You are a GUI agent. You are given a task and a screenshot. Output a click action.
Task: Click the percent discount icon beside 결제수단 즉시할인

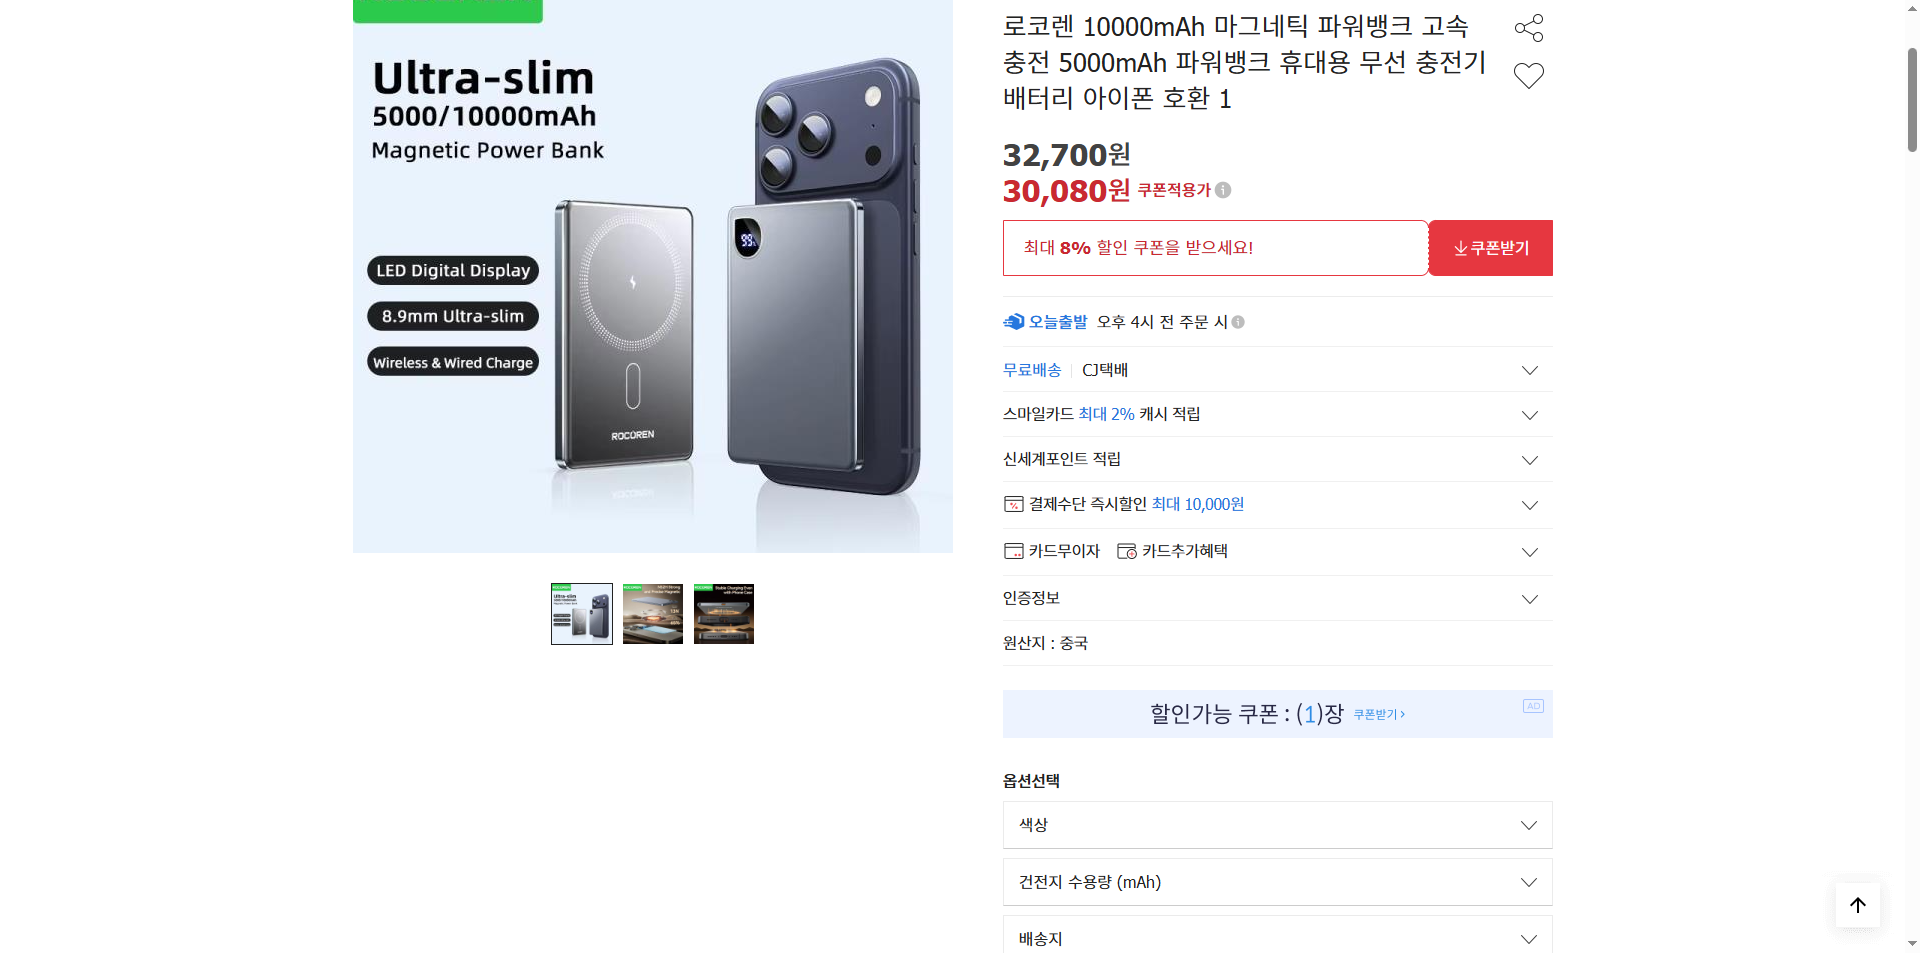(1012, 504)
